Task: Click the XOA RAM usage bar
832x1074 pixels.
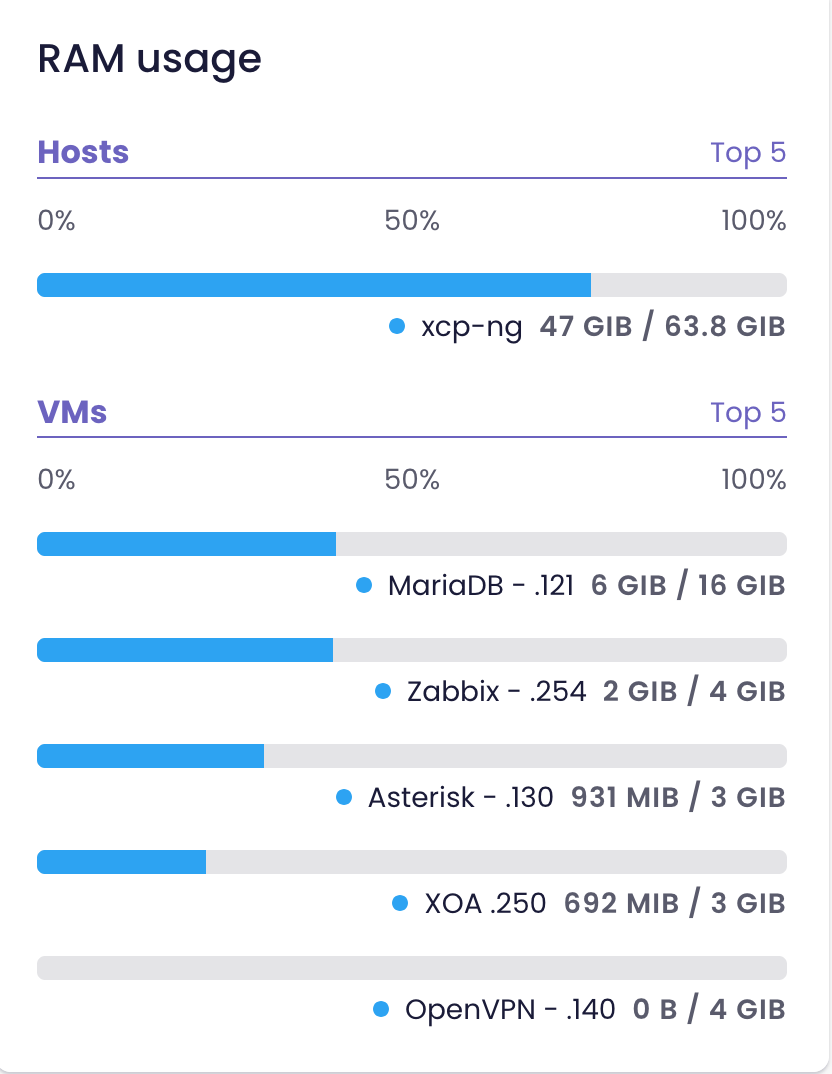Action: tap(412, 862)
